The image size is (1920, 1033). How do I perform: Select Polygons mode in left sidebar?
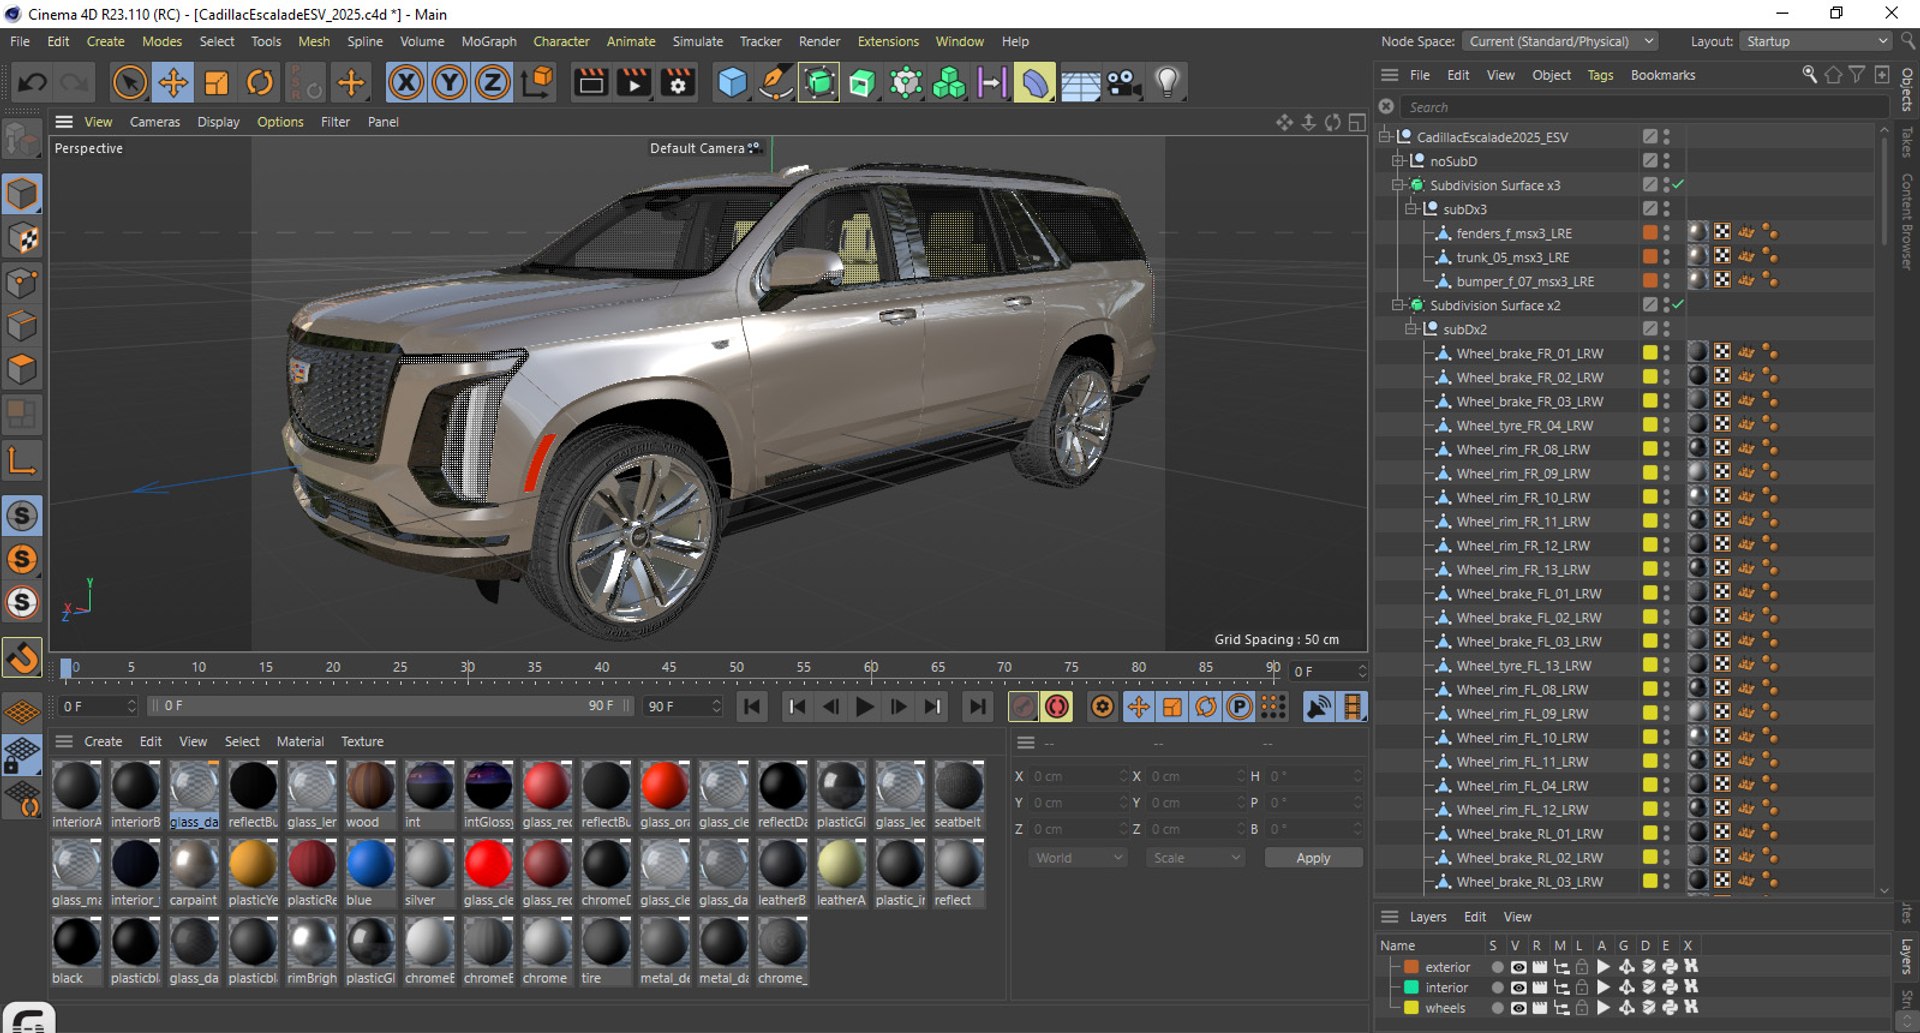pos(22,370)
